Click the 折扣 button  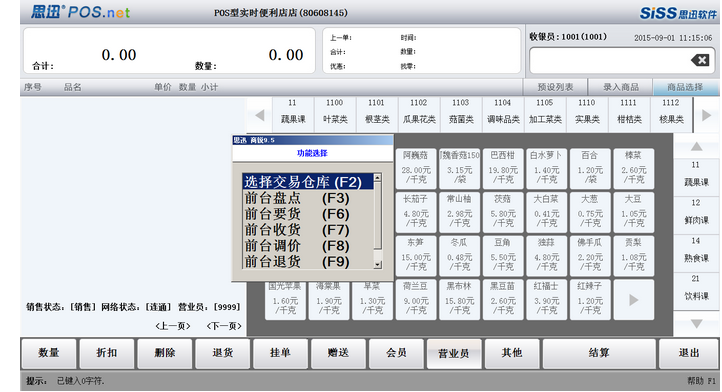(x=107, y=353)
